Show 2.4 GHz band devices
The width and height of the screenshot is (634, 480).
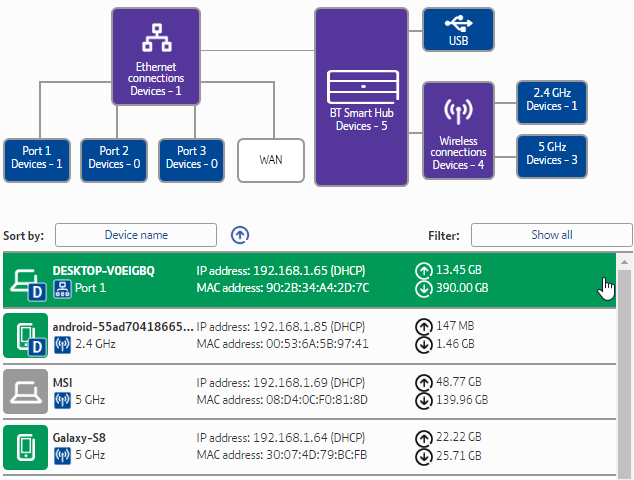pyautogui.click(x=552, y=101)
